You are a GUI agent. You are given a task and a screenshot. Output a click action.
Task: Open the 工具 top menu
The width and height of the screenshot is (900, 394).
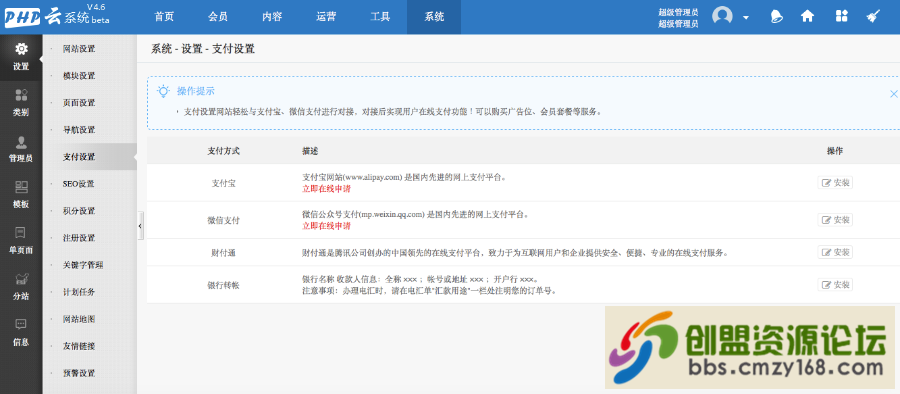coord(380,17)
